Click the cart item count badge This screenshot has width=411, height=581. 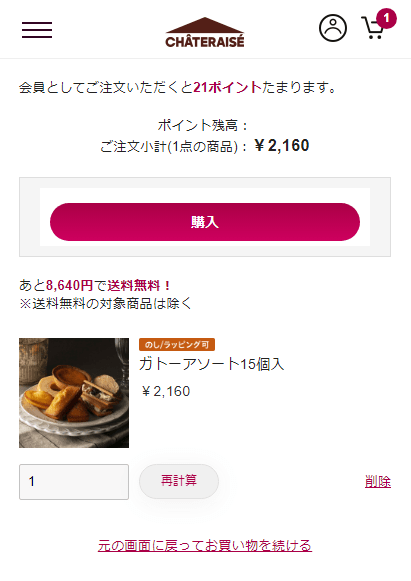(x=387, y=18)
